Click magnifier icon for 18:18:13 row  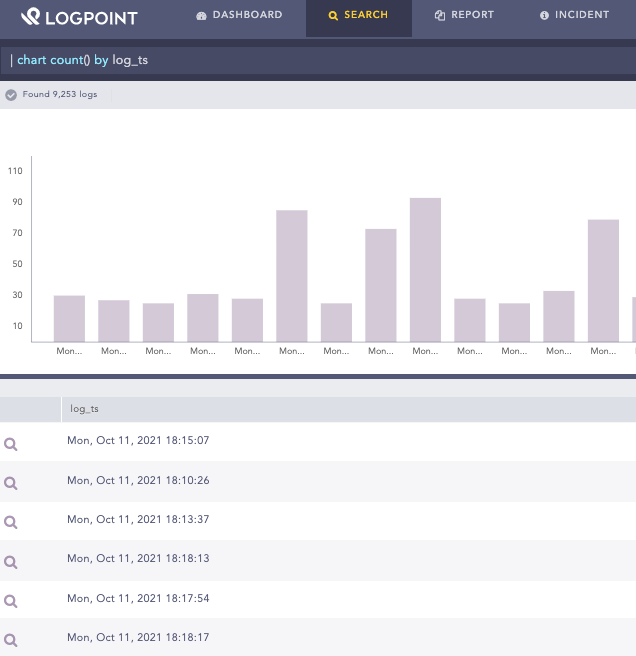(x=11, y=561)
